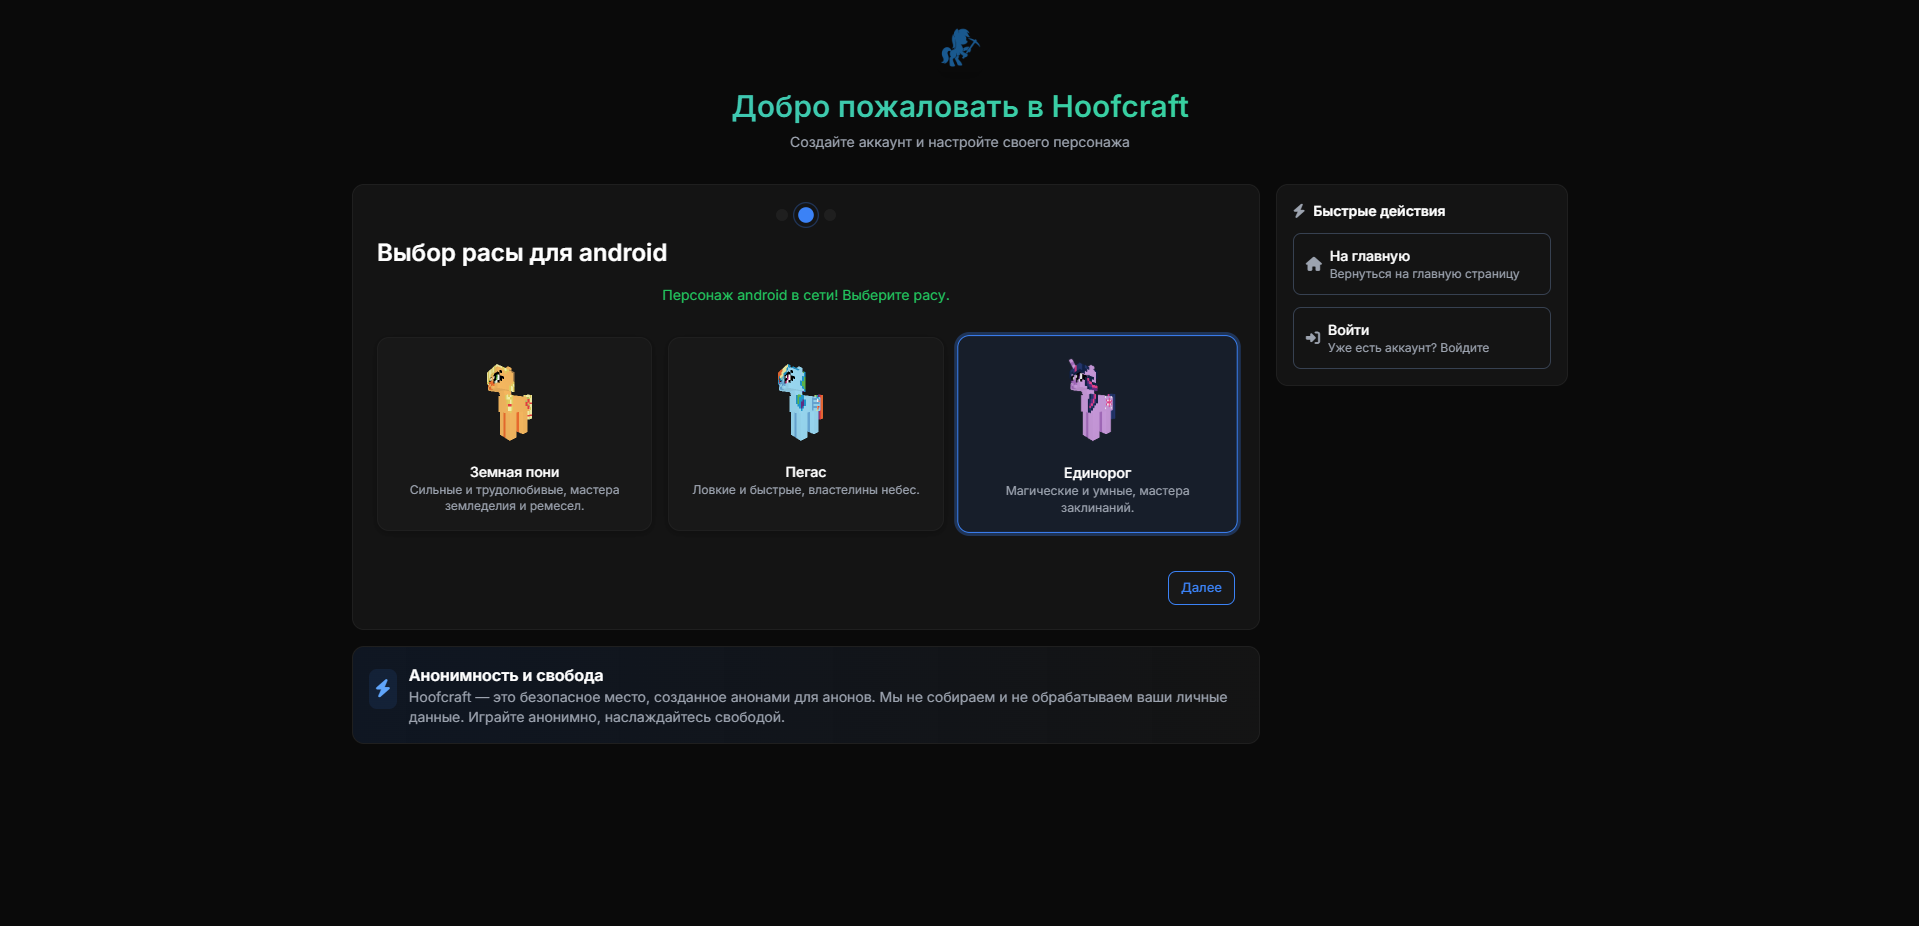Click the home icon beside На главную
The width and height of the screenshot is (1919, 926).
pos(1314,264)
